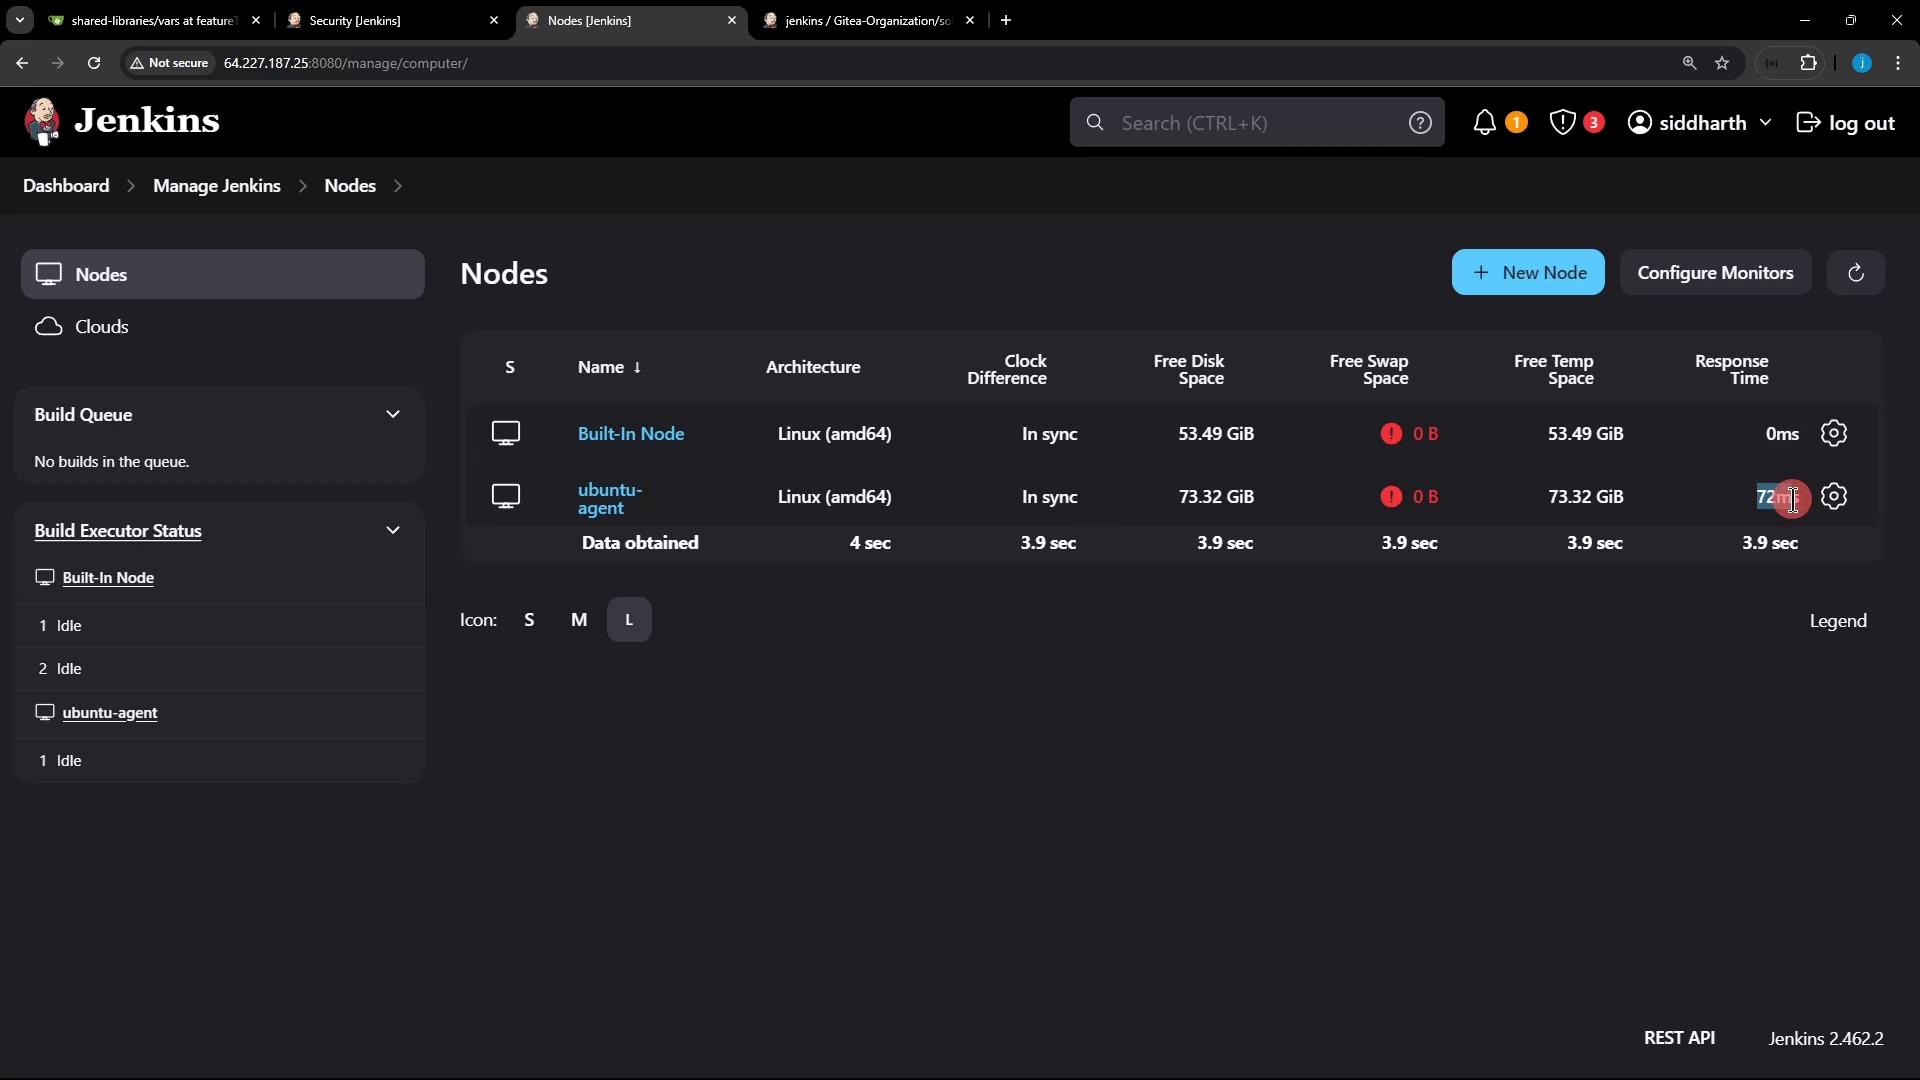The width and height of the screenshot is (1920, 1080).
Task: Click the search help question mark icon
Action: [1420, 123]
